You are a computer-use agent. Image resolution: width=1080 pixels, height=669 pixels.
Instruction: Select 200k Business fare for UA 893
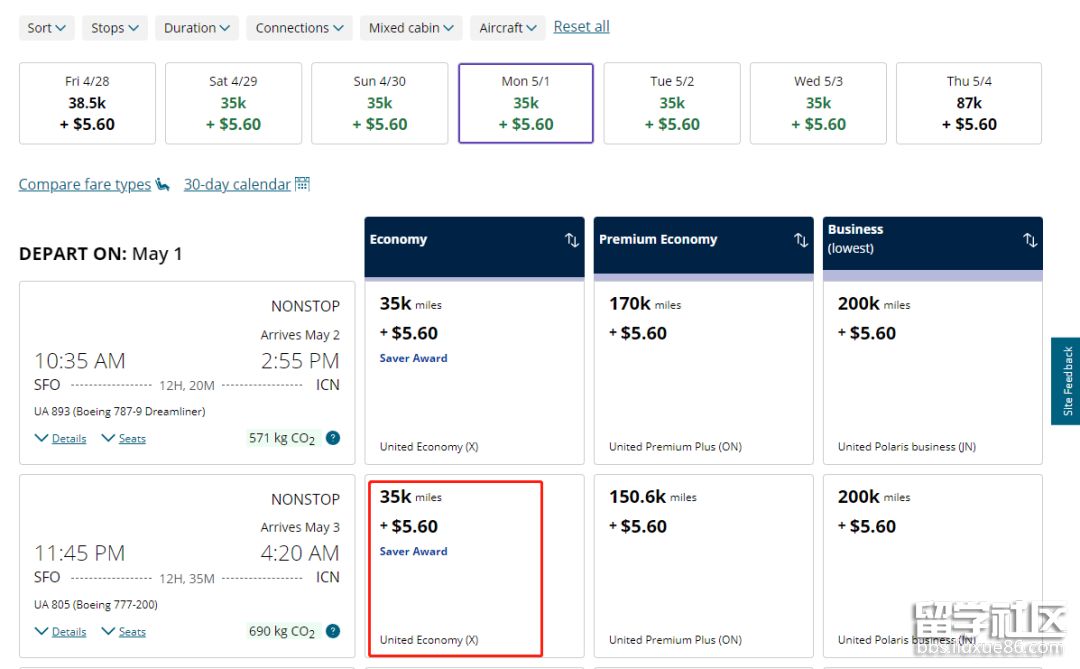click(933, 373)
